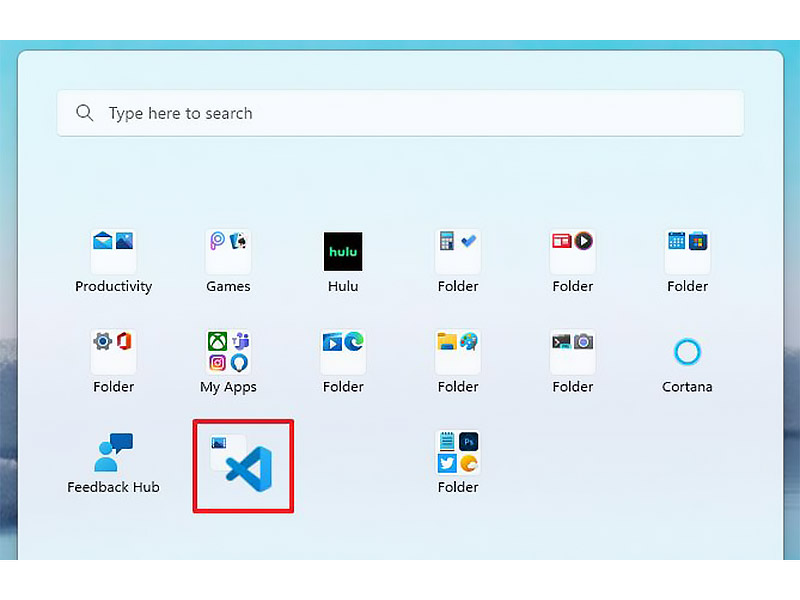Click the Twitter icon in the bottom folder

point(447,463)
